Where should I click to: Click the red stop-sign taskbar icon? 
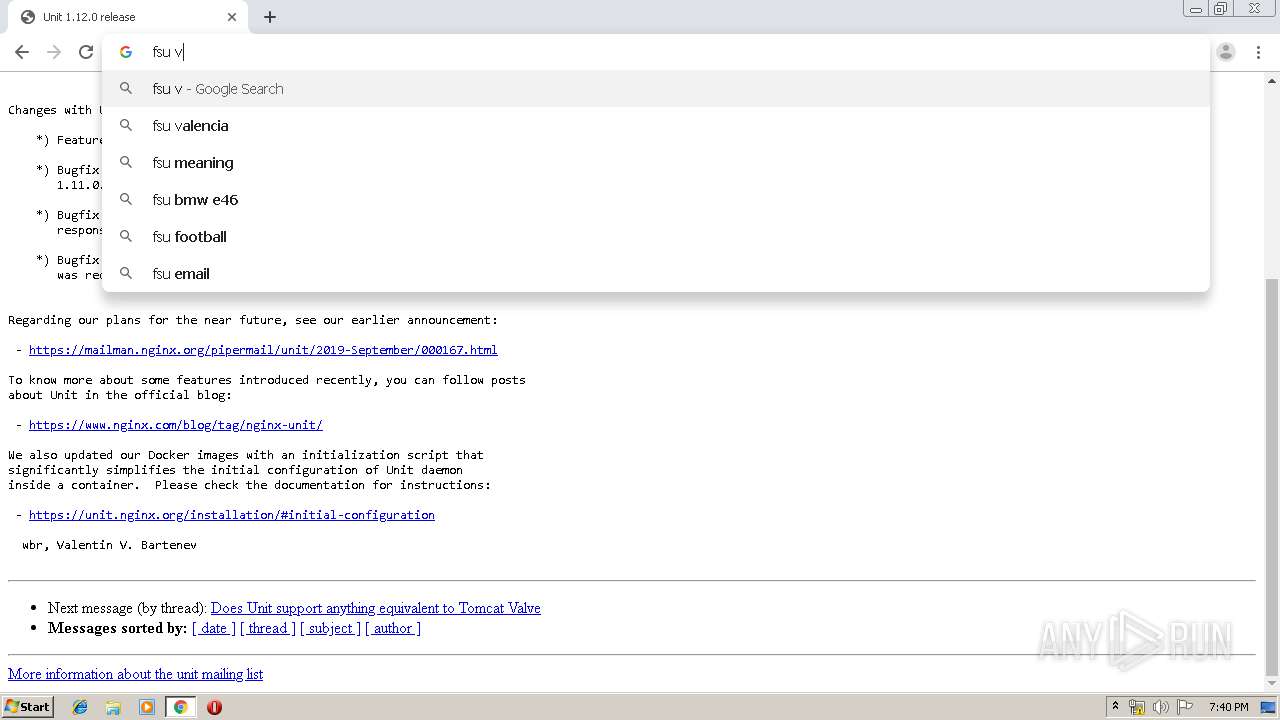214,707
